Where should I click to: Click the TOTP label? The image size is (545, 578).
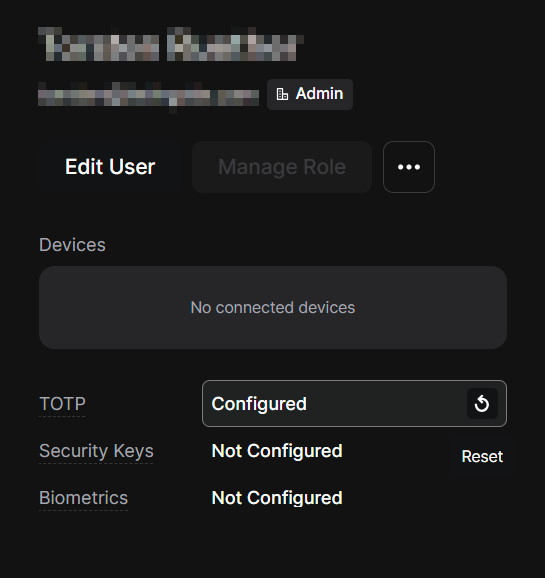coord(62,404)
